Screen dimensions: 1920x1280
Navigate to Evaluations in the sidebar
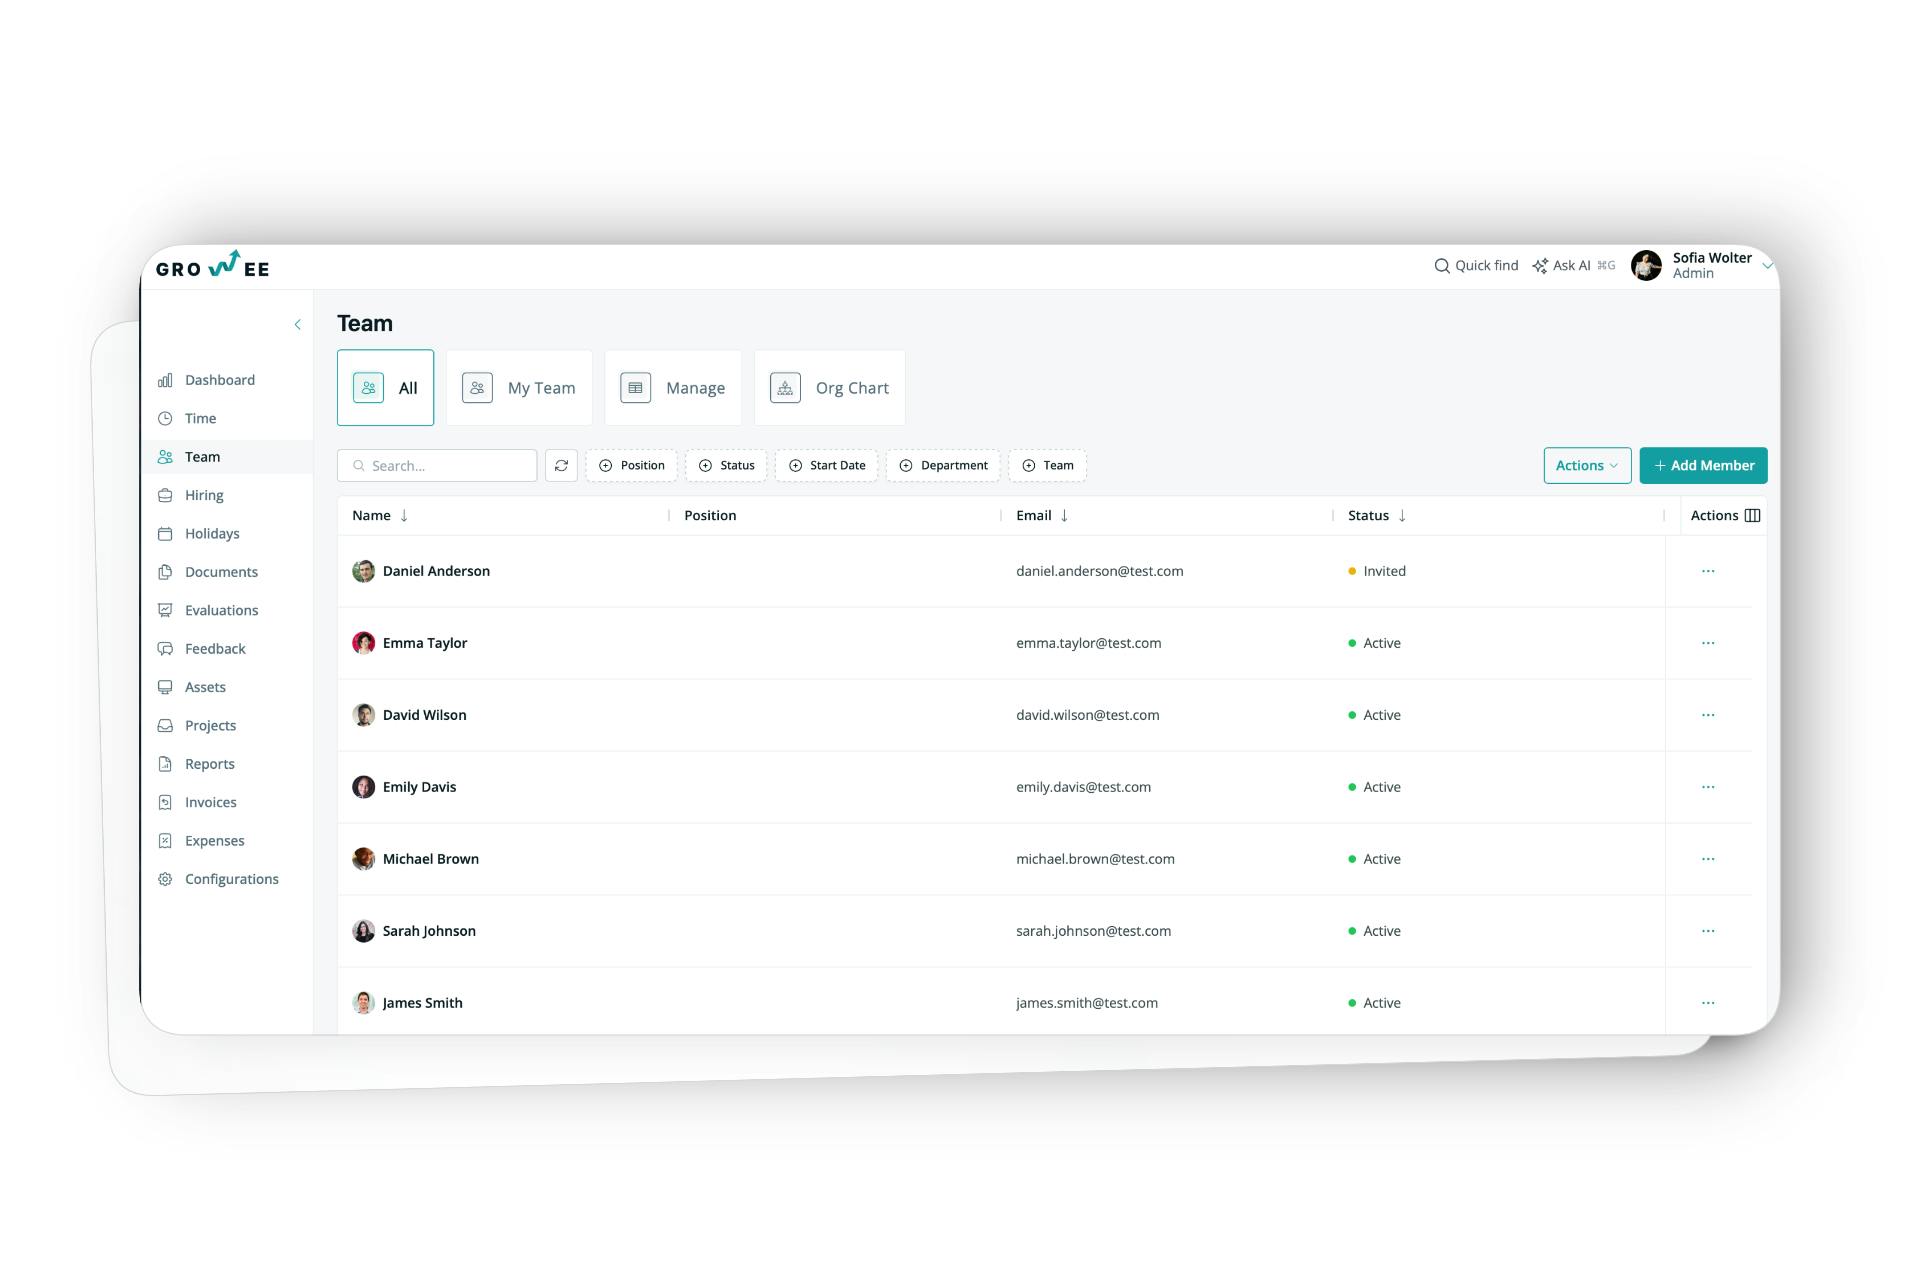(221, 609)
